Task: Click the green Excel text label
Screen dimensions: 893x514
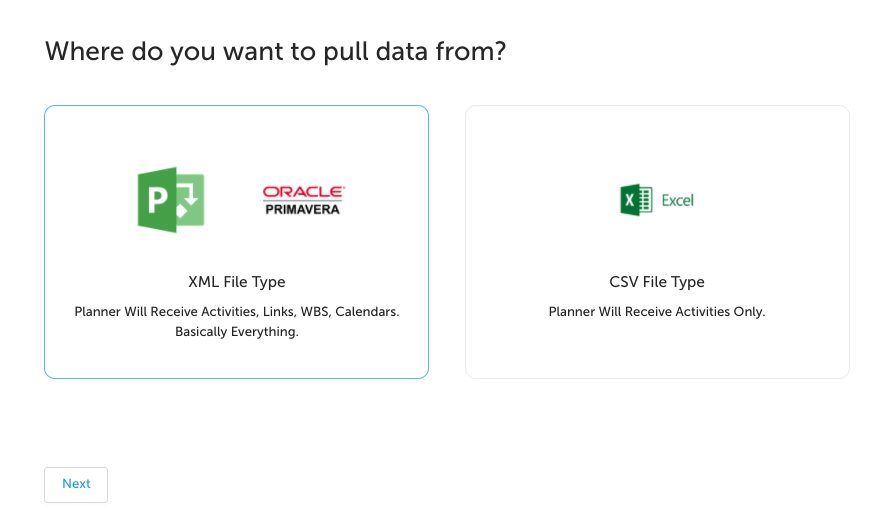Action: (678, 200)
